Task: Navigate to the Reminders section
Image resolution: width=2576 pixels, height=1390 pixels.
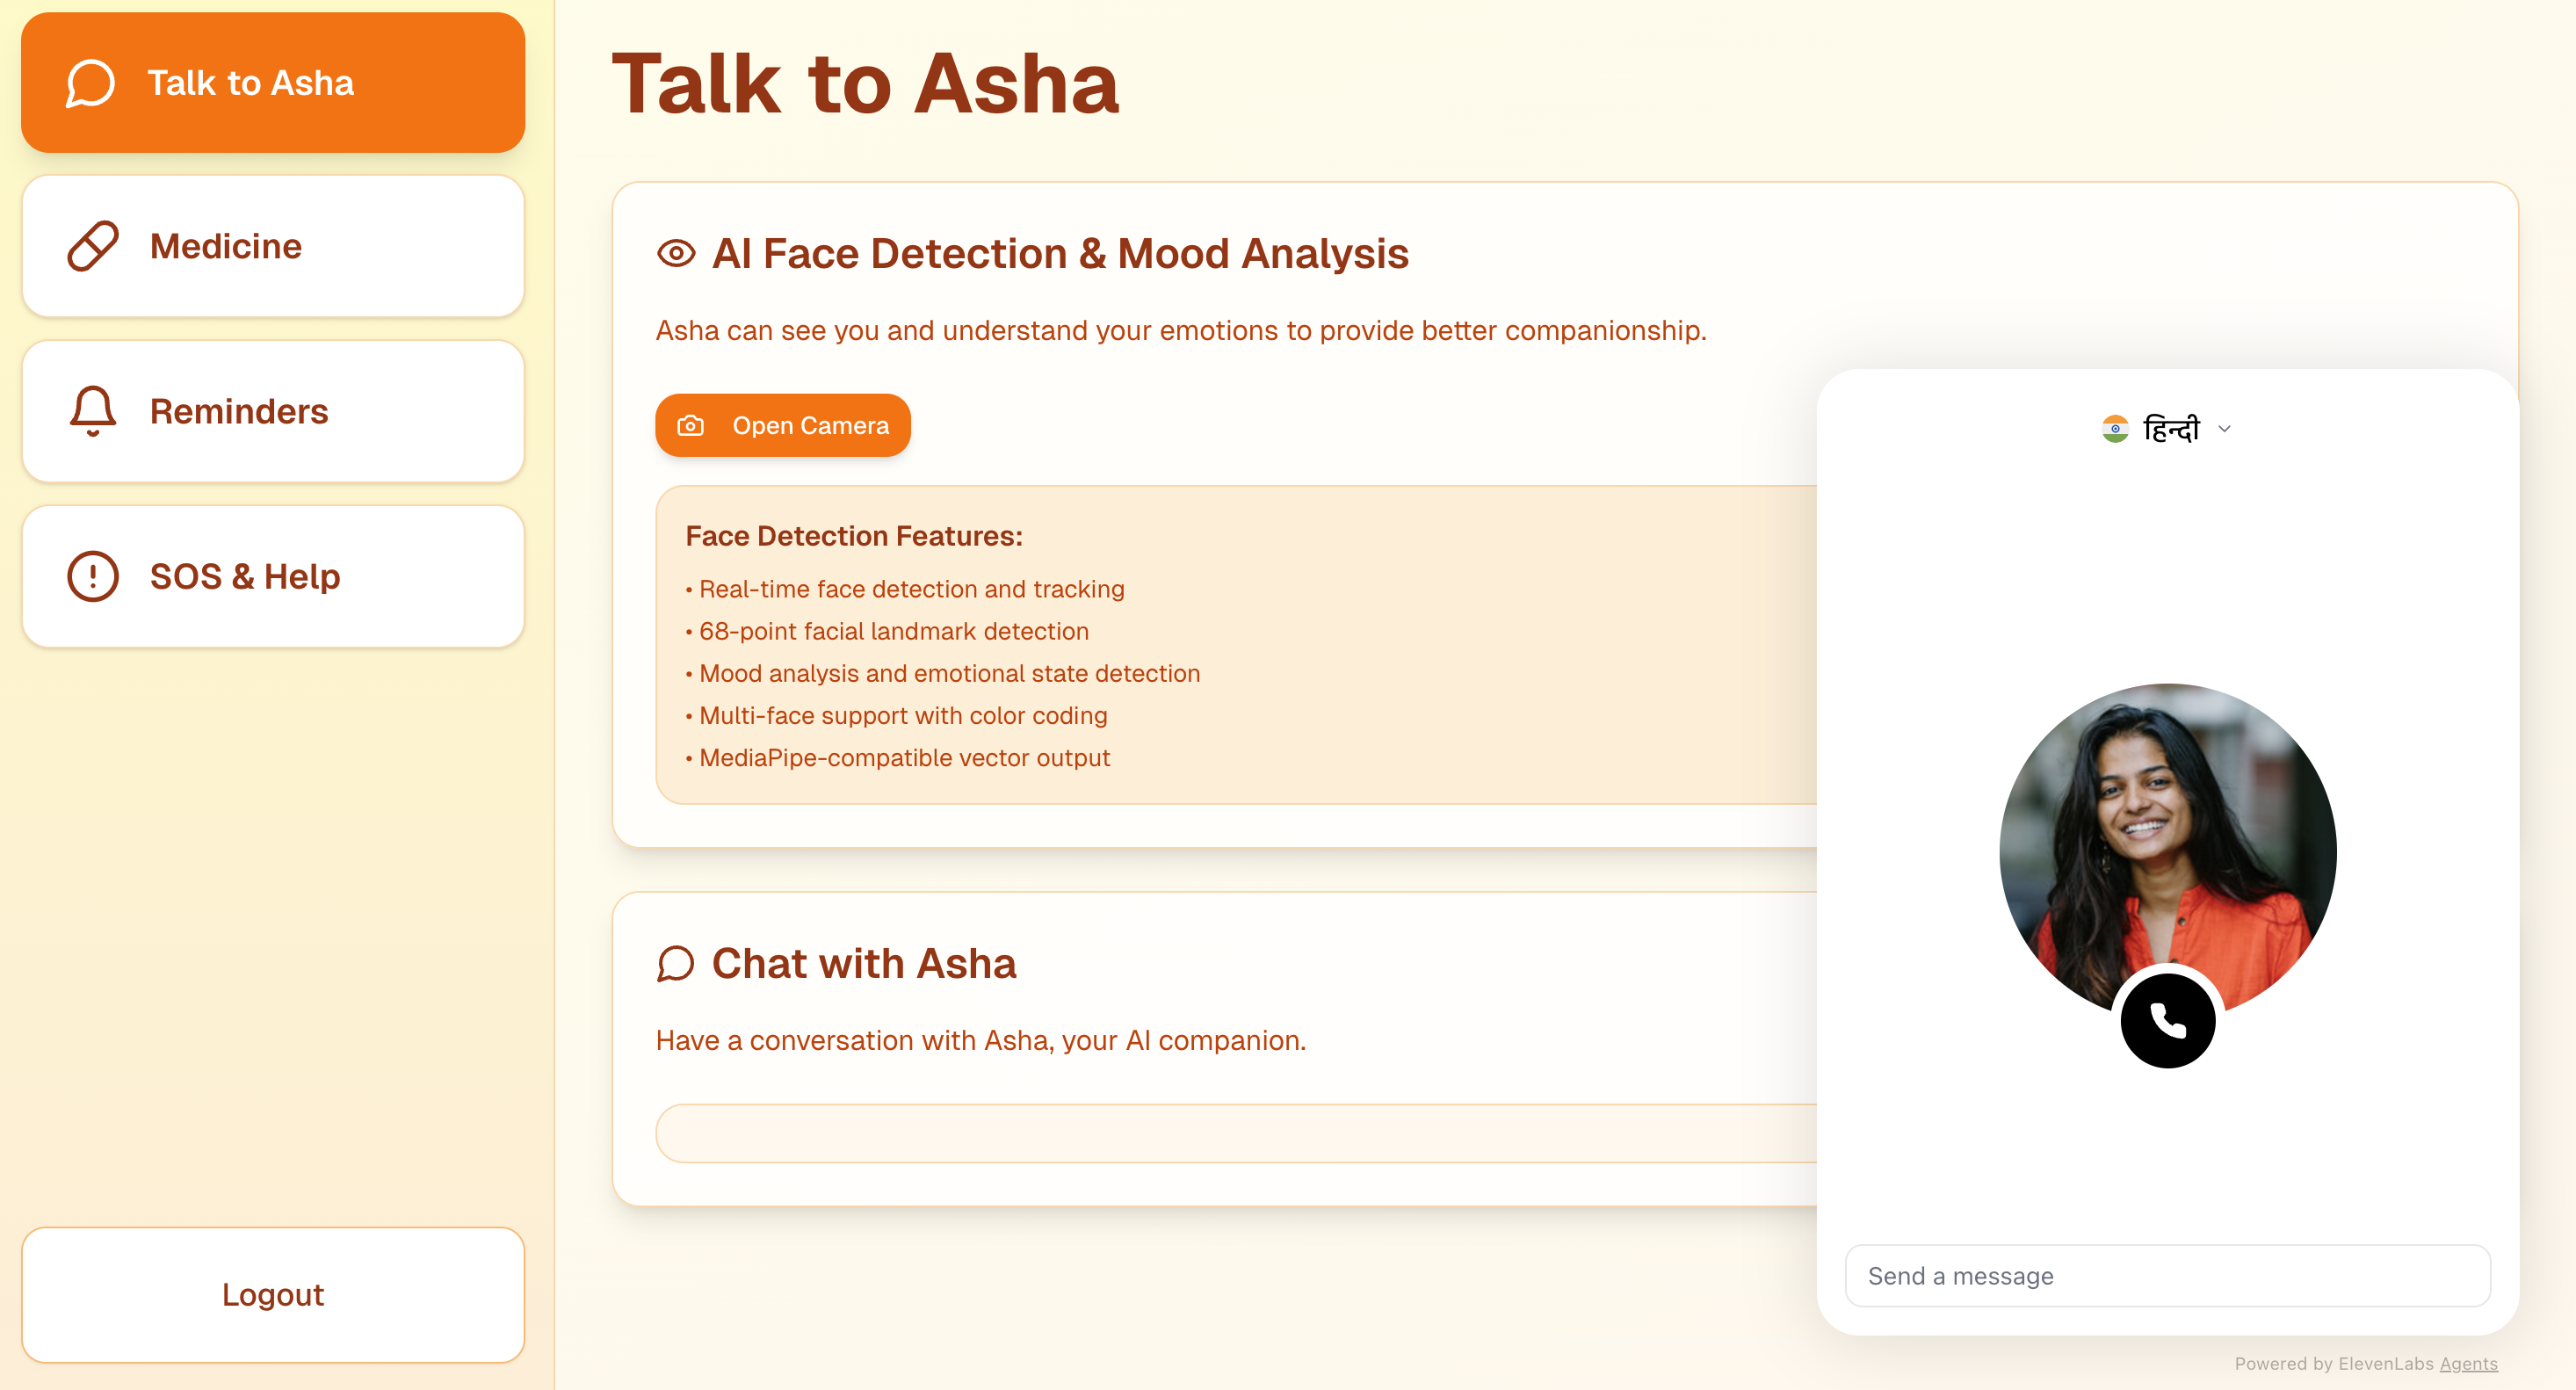Action: pyautogui.click(x=273, y=411)
